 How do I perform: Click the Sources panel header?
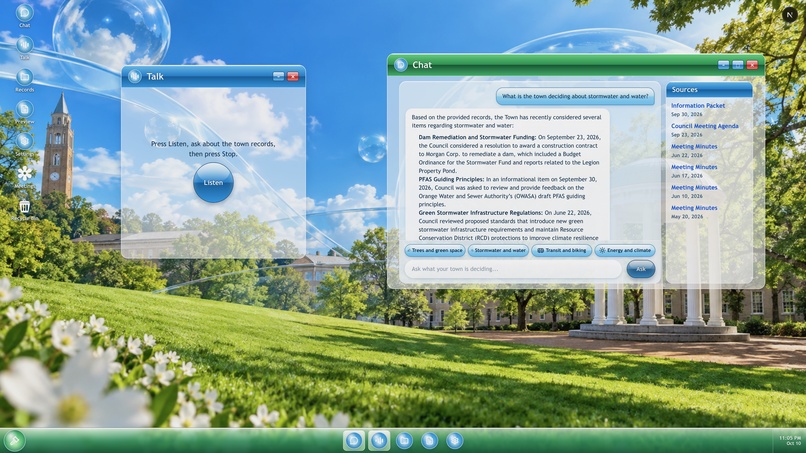click(709, 89)
